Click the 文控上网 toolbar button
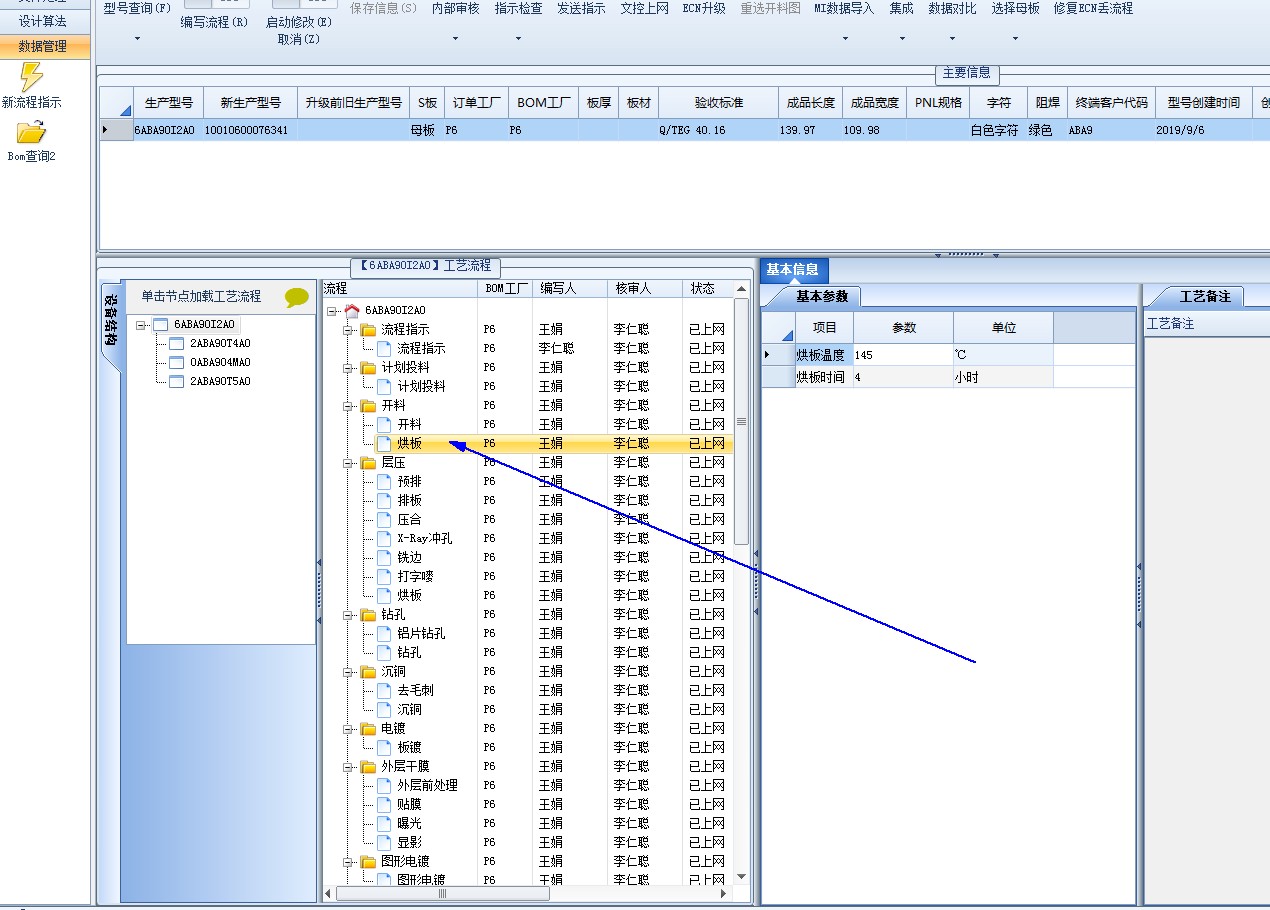The width and height of the screenshot is (1270, 910). pos(644,8)
